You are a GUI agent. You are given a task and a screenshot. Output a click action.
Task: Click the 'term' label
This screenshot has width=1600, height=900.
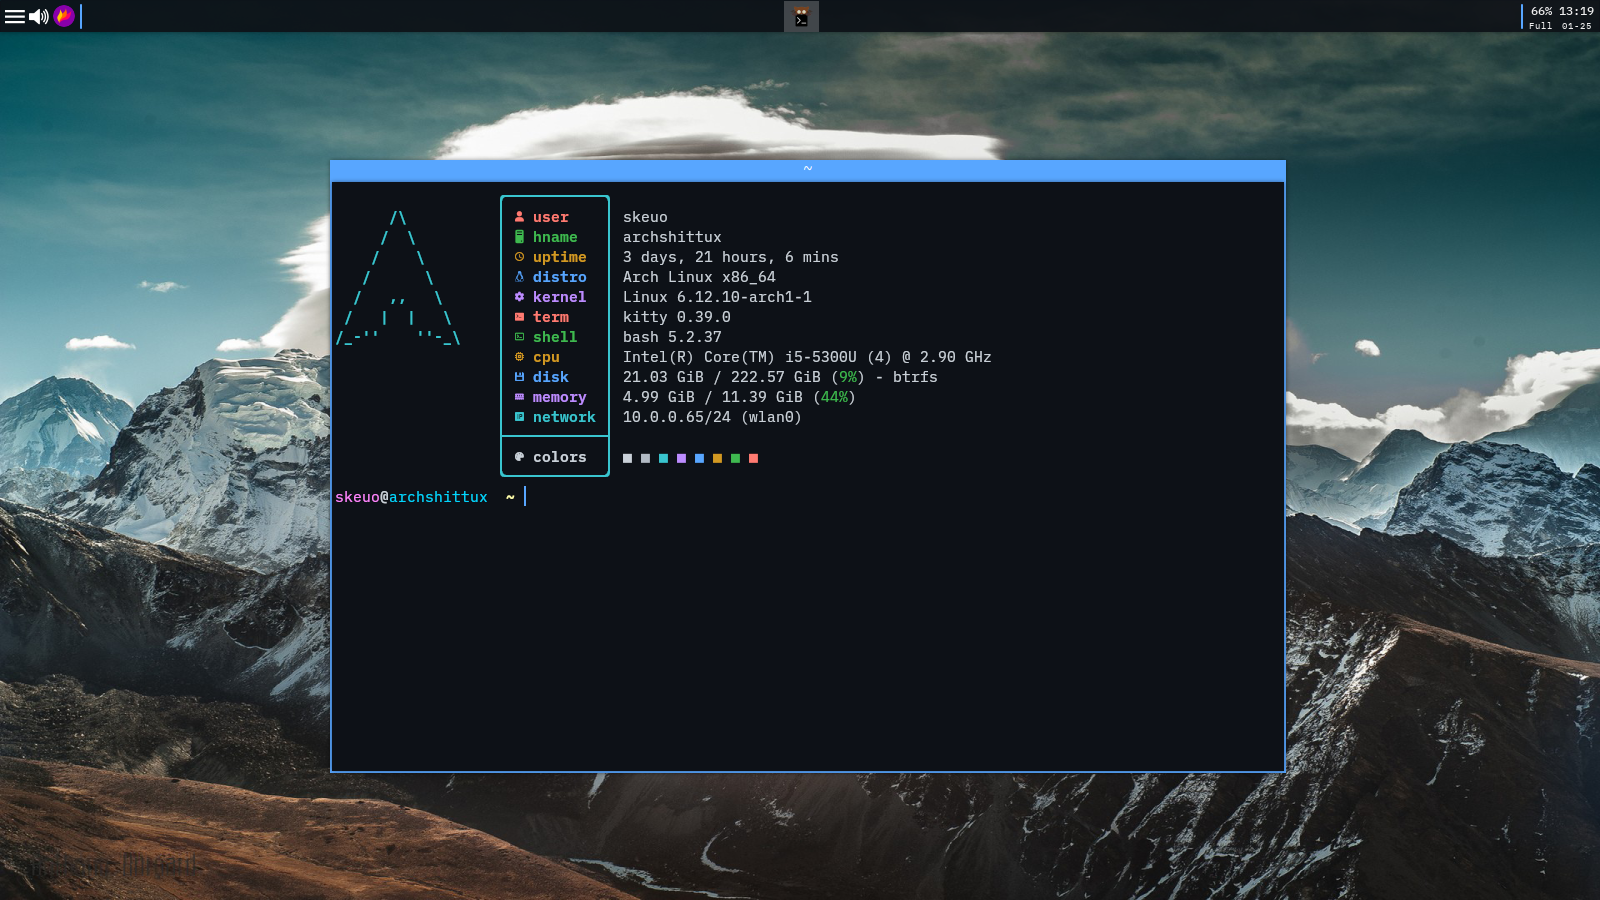point(550,317)
